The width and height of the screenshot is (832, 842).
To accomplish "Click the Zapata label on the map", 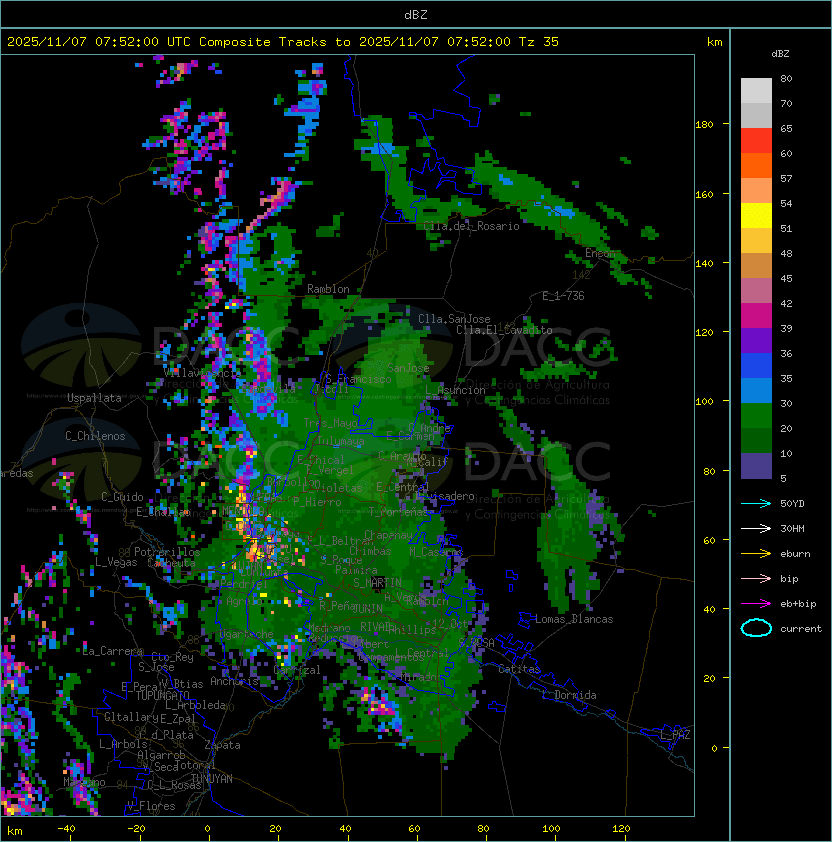I will coord(222,745).
